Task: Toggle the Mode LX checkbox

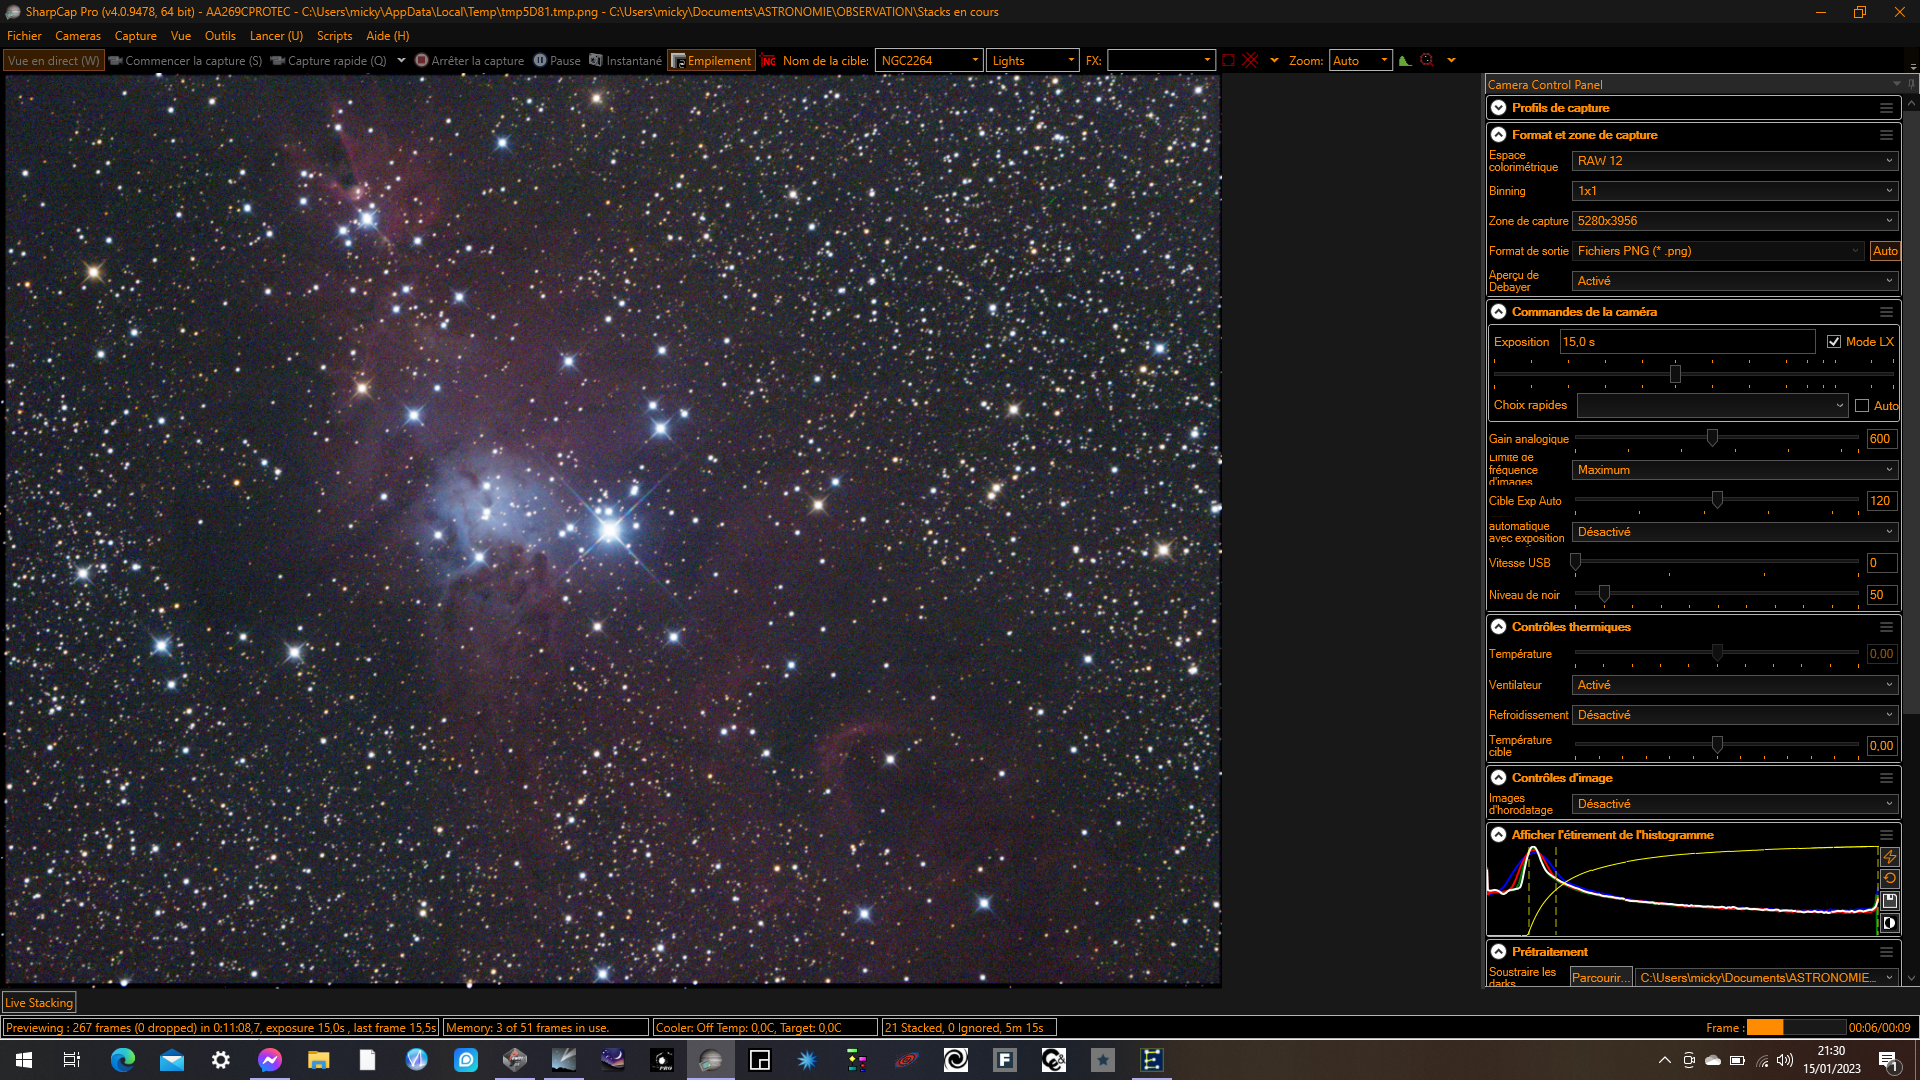Action: coord(1834,342)
